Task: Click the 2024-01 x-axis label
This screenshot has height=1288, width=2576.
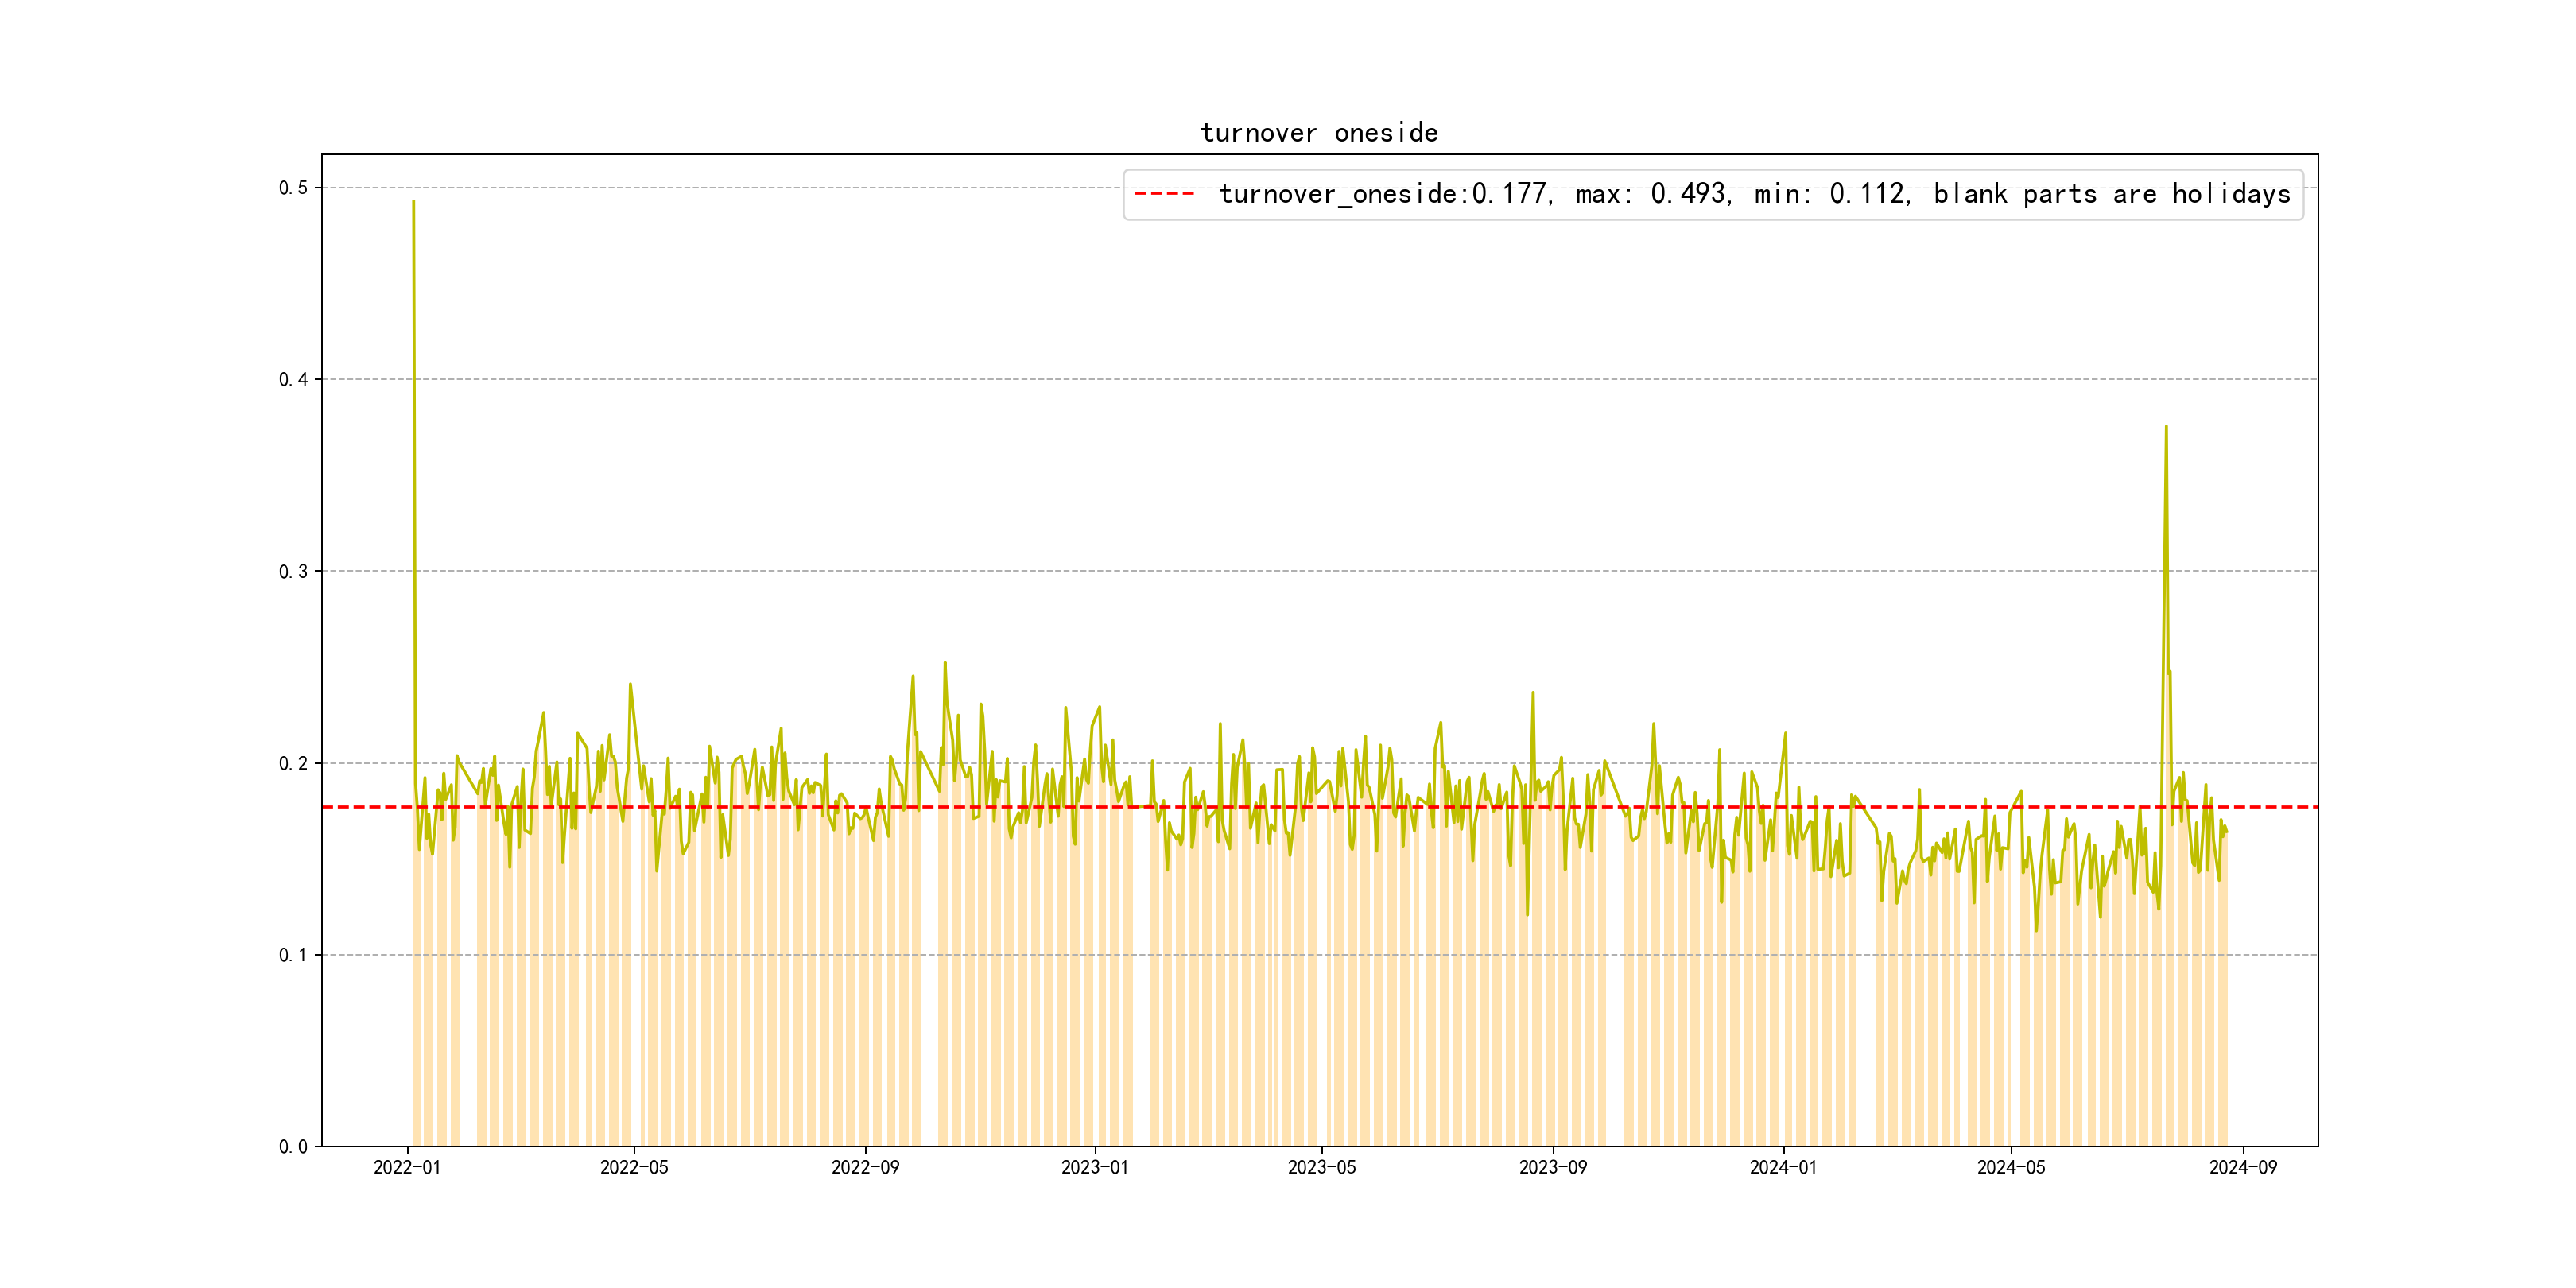Action: (x=1783, y=1168)
